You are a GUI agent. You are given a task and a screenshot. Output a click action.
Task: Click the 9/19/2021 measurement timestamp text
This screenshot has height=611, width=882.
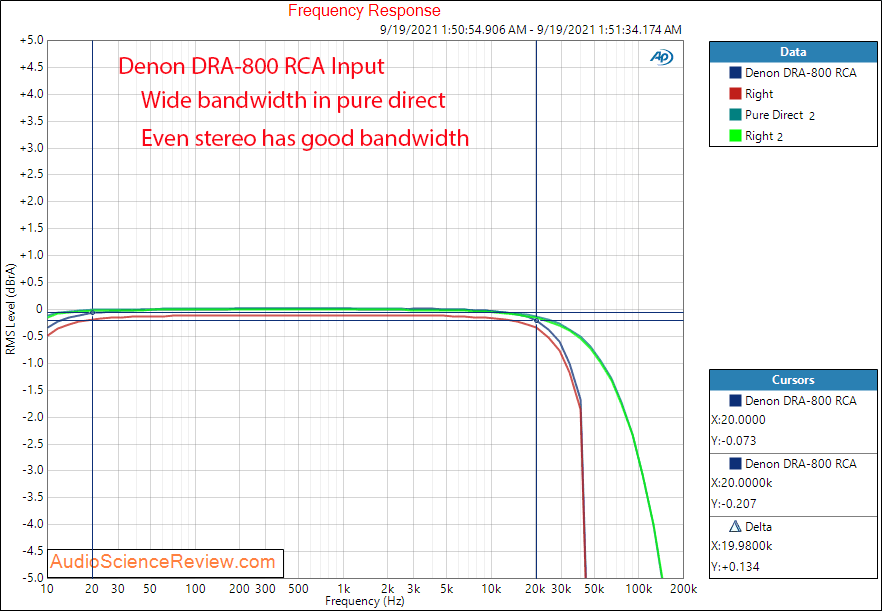(x=530, y=29)
